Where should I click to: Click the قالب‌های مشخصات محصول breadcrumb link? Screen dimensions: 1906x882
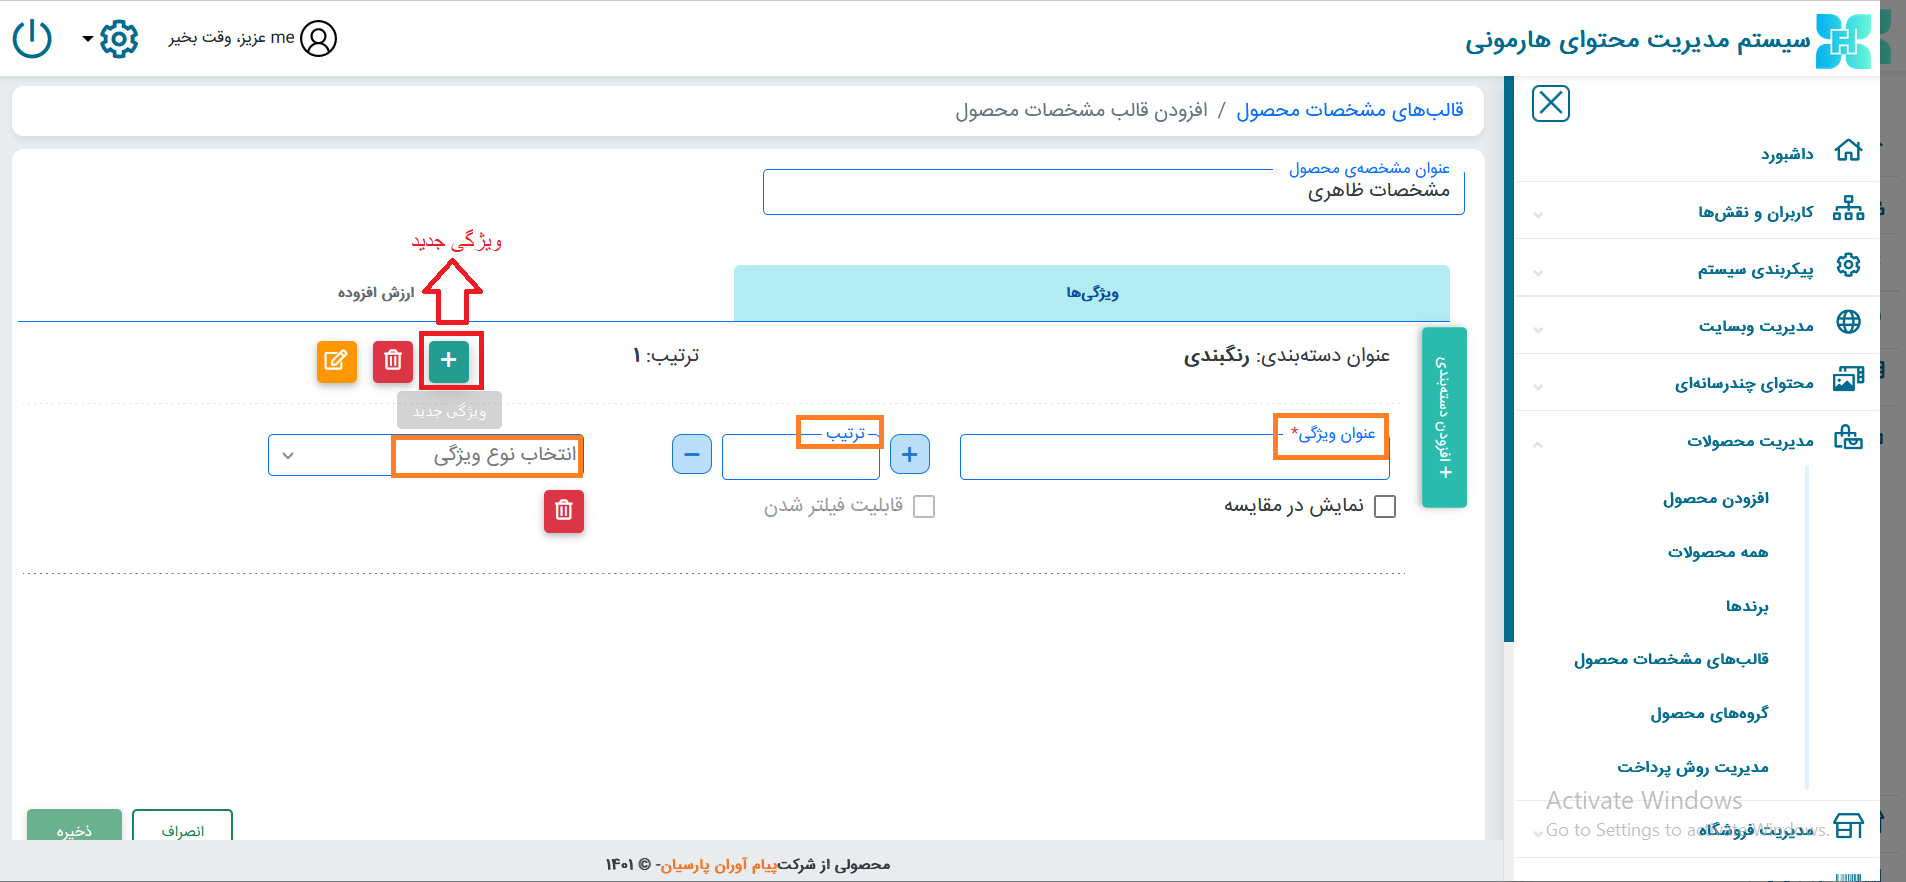pyautogui.click(x=1349, y=110)
